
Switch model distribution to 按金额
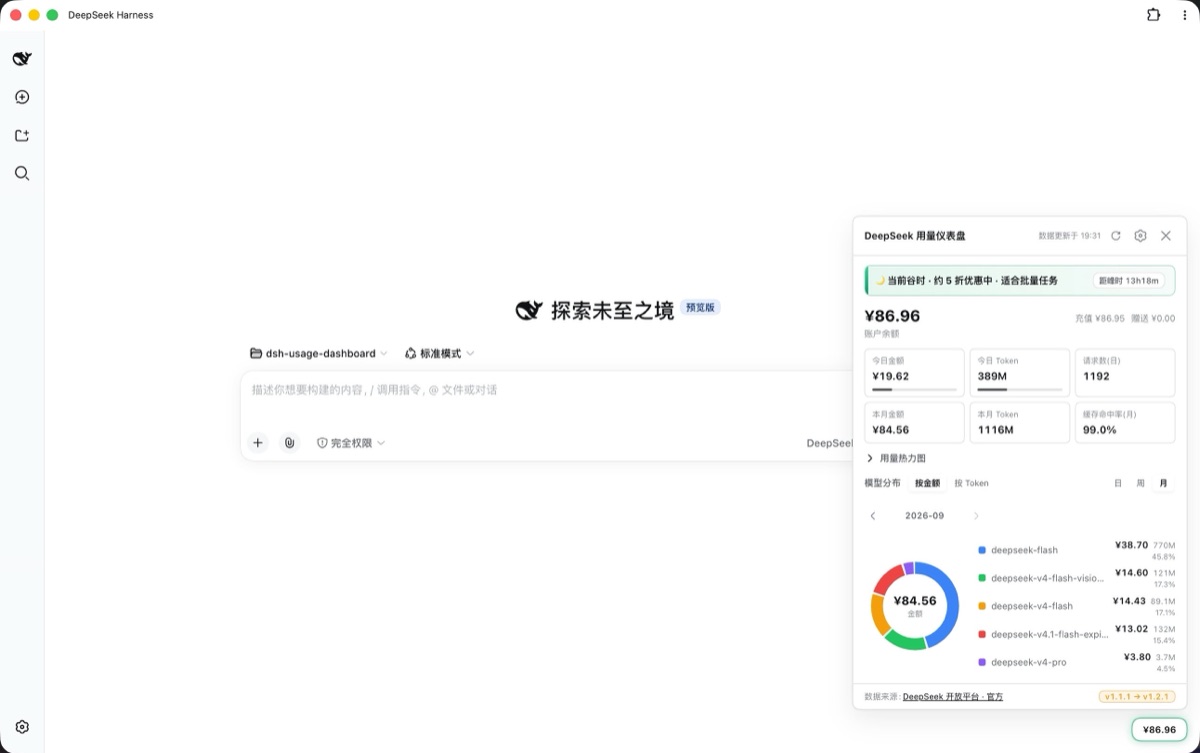(x=927, y=483)
